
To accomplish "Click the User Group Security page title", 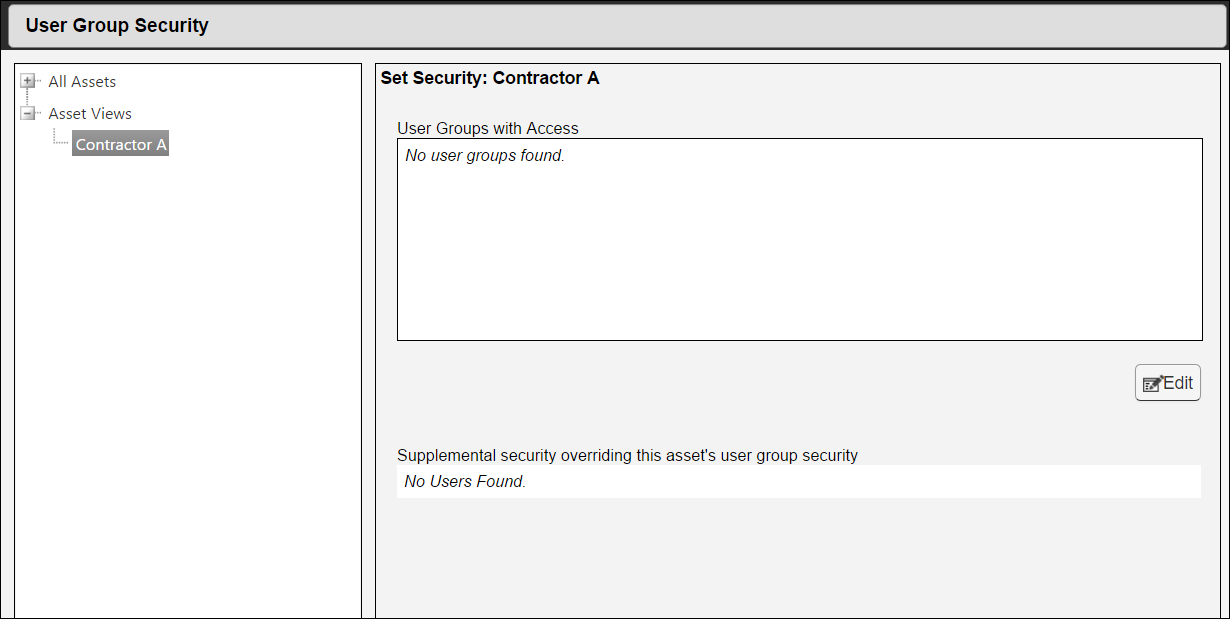I will (117, 25).
